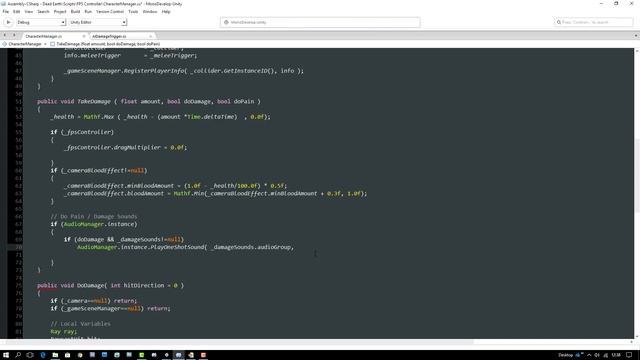This screenshot has width=640, height=360.
Task: Click 'RegisterPlayerInfo' in the code
Action: [154, 71]
